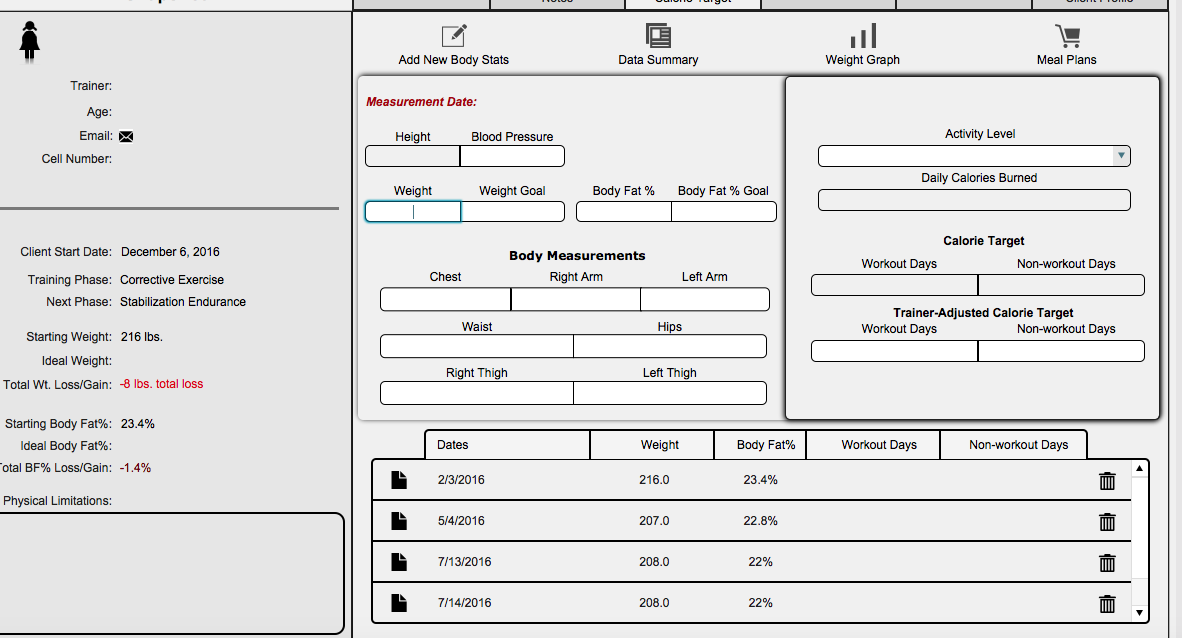Delete the 2/3/2016 entry with the trash icon
This screenshot has width=1182, height=638.
1107,480
